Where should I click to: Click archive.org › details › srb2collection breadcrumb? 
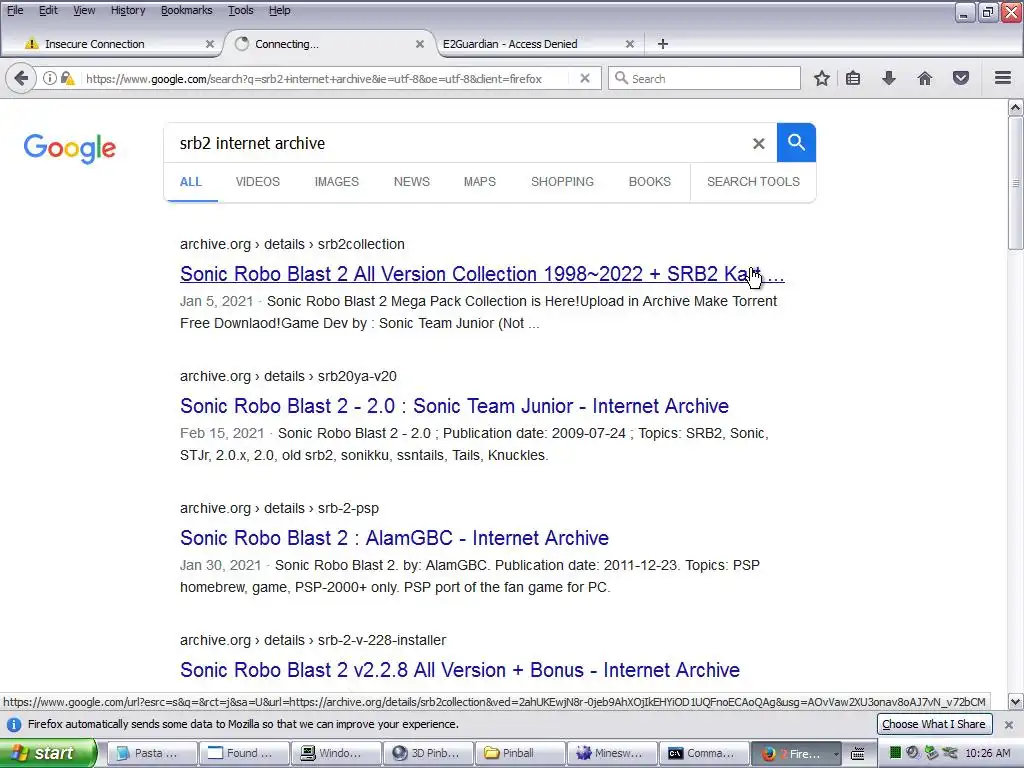tap(292, 244)
